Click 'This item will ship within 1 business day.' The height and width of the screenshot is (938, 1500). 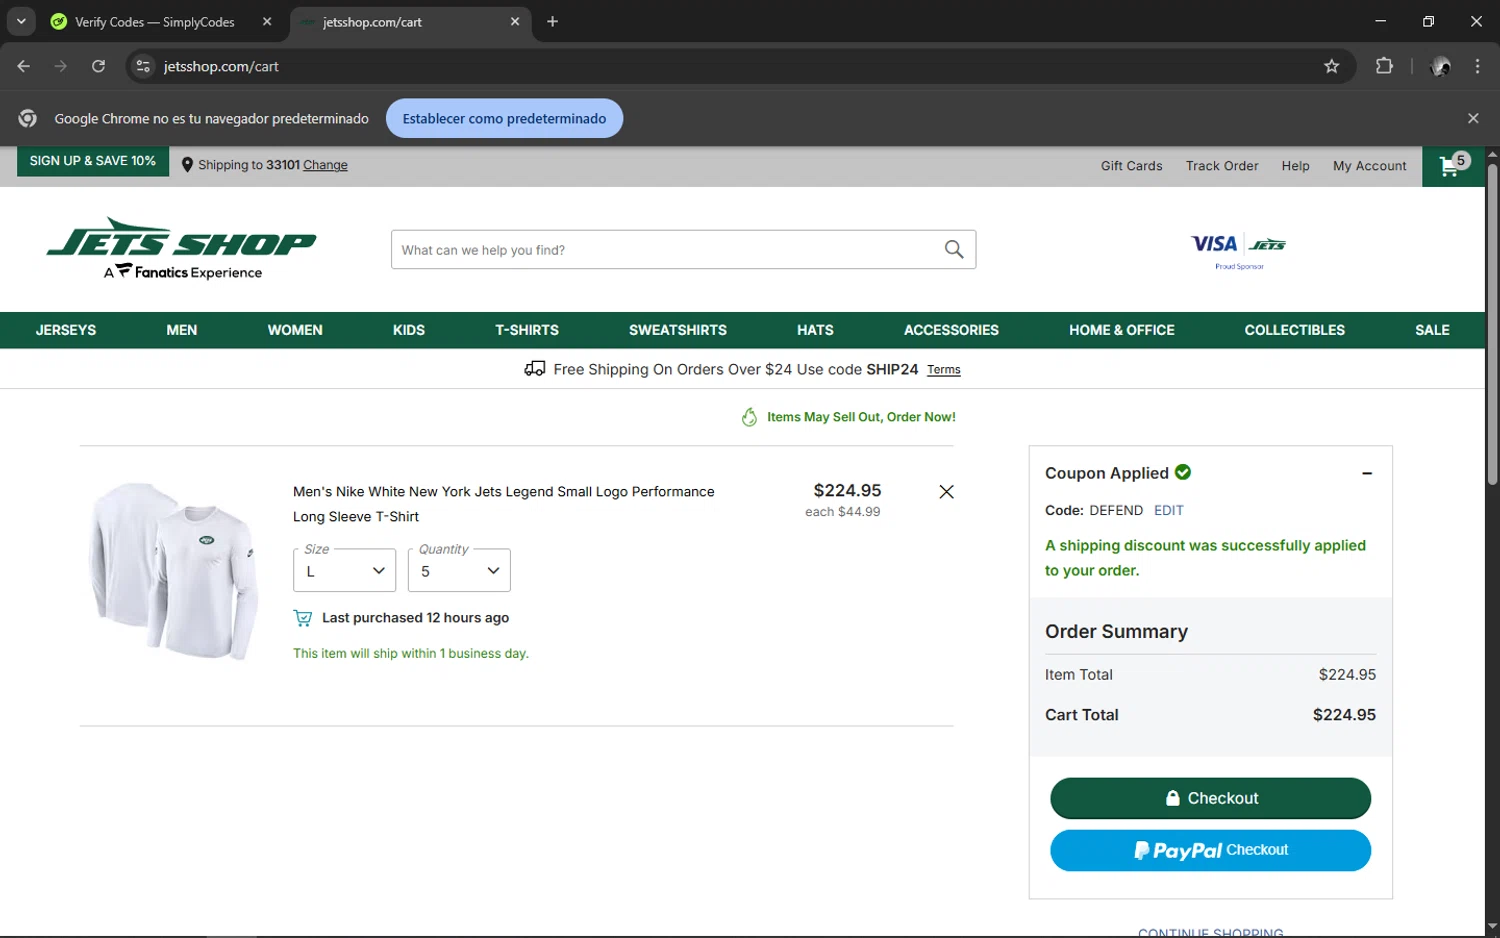tap(411, 654)
